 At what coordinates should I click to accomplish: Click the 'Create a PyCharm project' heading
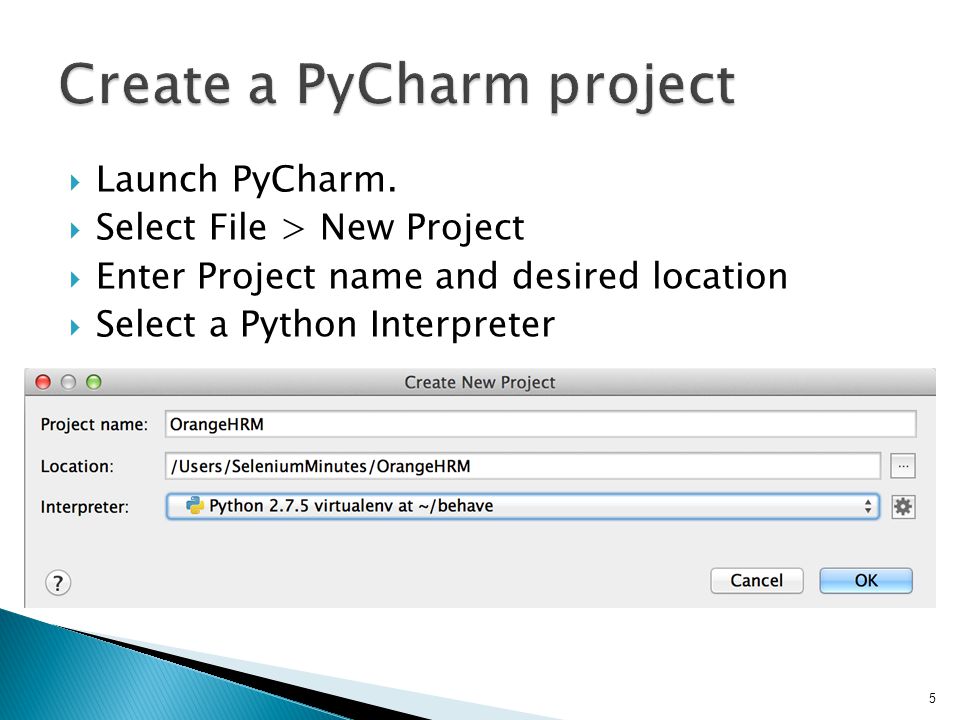coord(397,86)
